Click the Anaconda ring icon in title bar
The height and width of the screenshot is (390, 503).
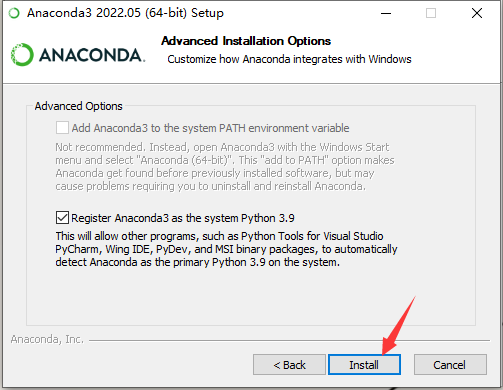coord(14,13)
